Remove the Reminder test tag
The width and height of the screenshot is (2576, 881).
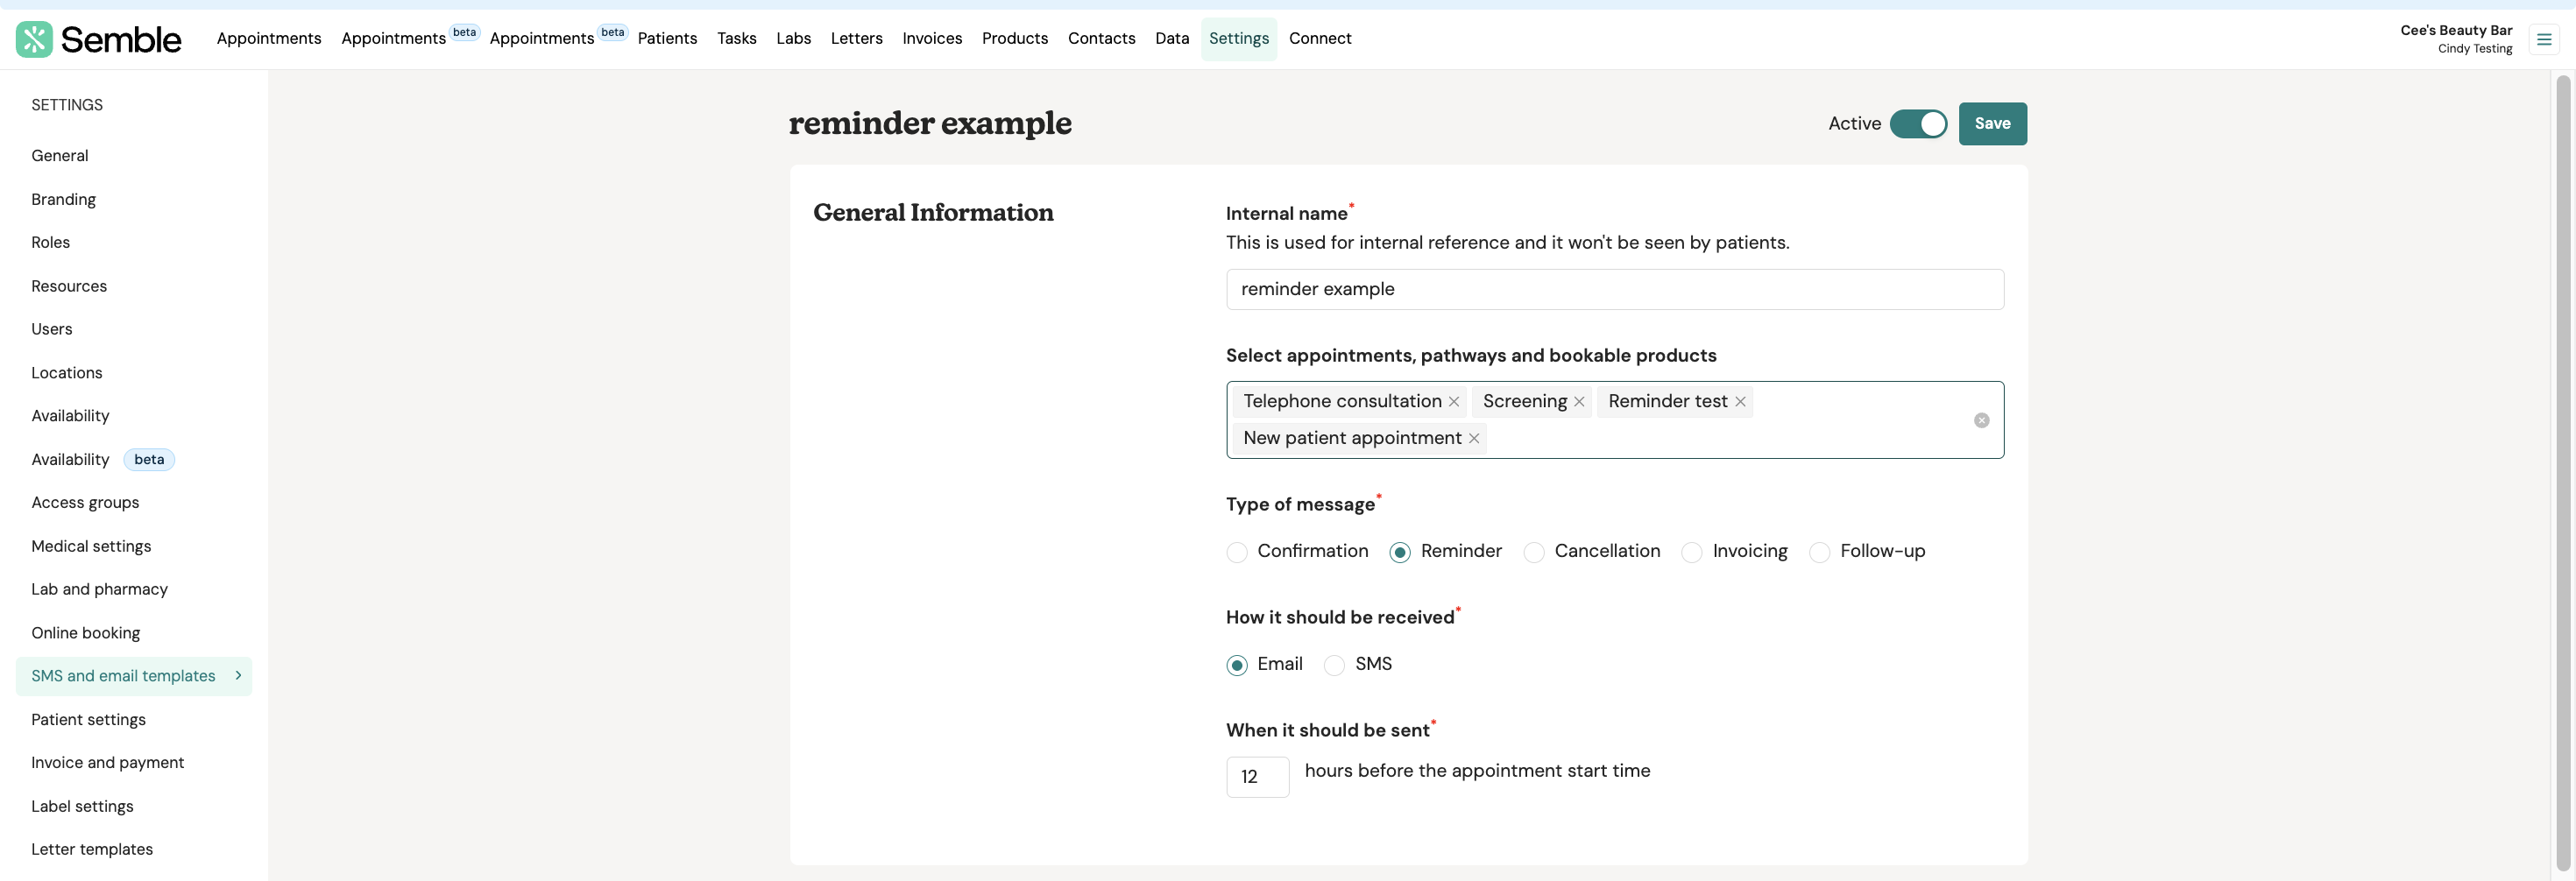coord(1740,402)
